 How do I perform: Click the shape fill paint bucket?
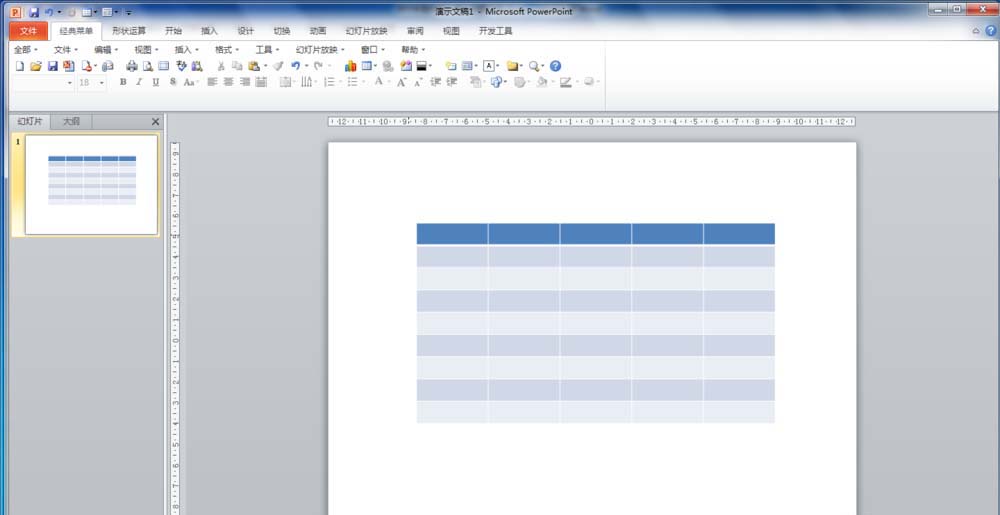click(x=542, y=82)
